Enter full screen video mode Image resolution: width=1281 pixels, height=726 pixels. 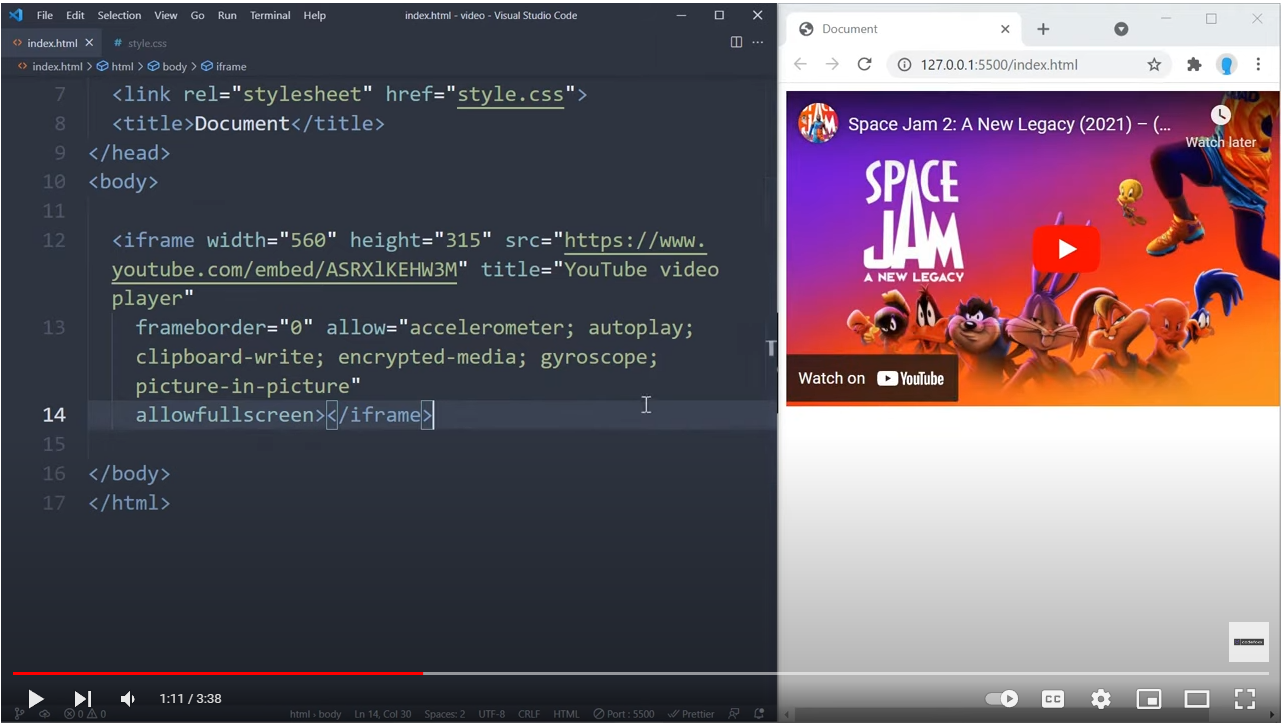(x=1245, y=699)
